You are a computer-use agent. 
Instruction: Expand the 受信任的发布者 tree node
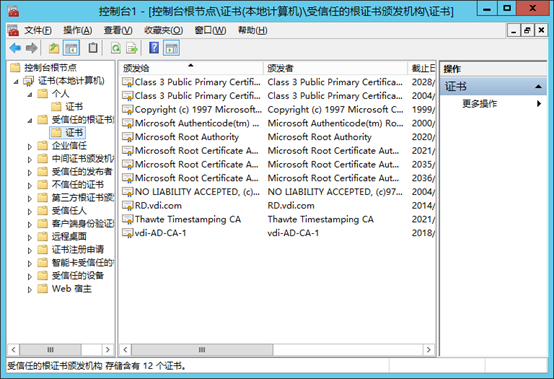(x=30, y=172)
